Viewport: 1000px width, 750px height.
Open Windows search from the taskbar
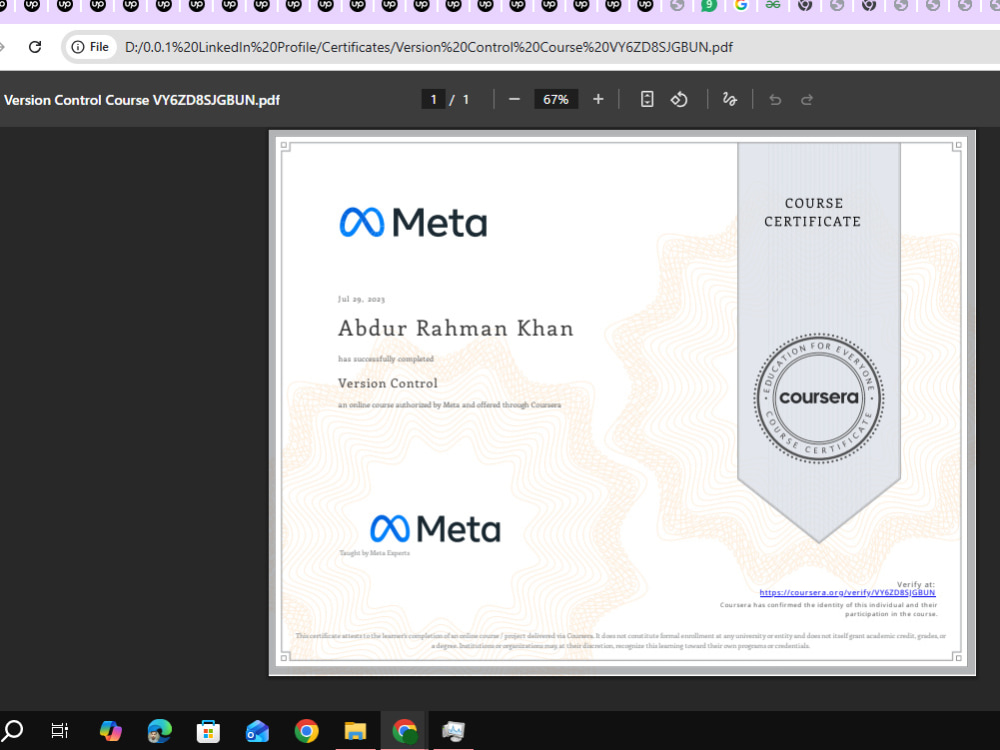coord(12,730)
